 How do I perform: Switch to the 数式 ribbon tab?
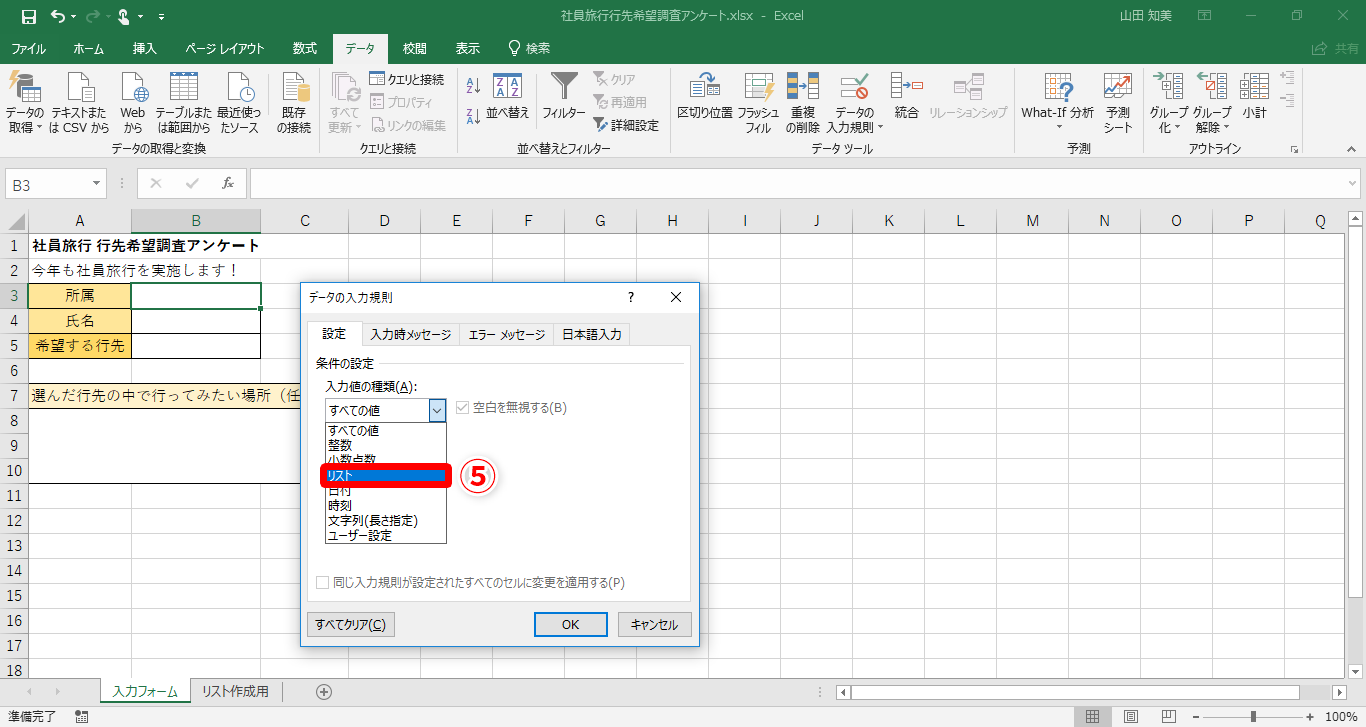click(305, 48)
